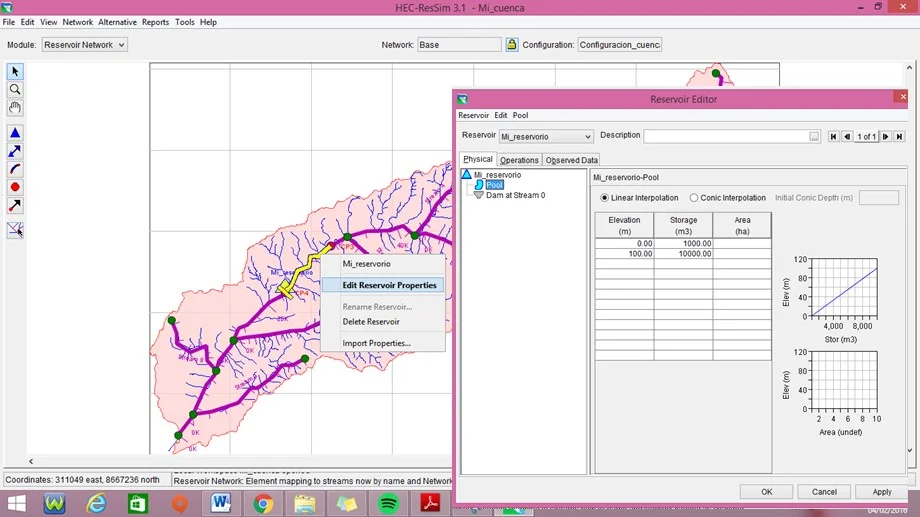Image resolution: width=920 pixels, height=517 pixels.
Task: Open the Network menu
Action: 77,22
